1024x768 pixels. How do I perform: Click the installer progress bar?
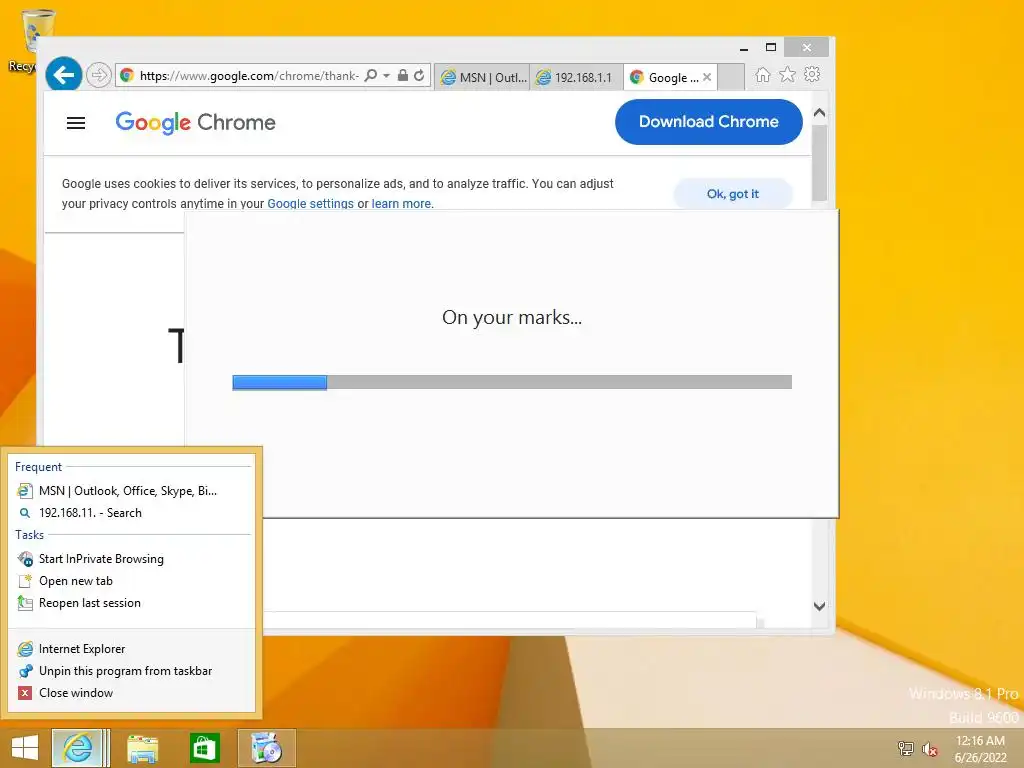tap(512, 382)
